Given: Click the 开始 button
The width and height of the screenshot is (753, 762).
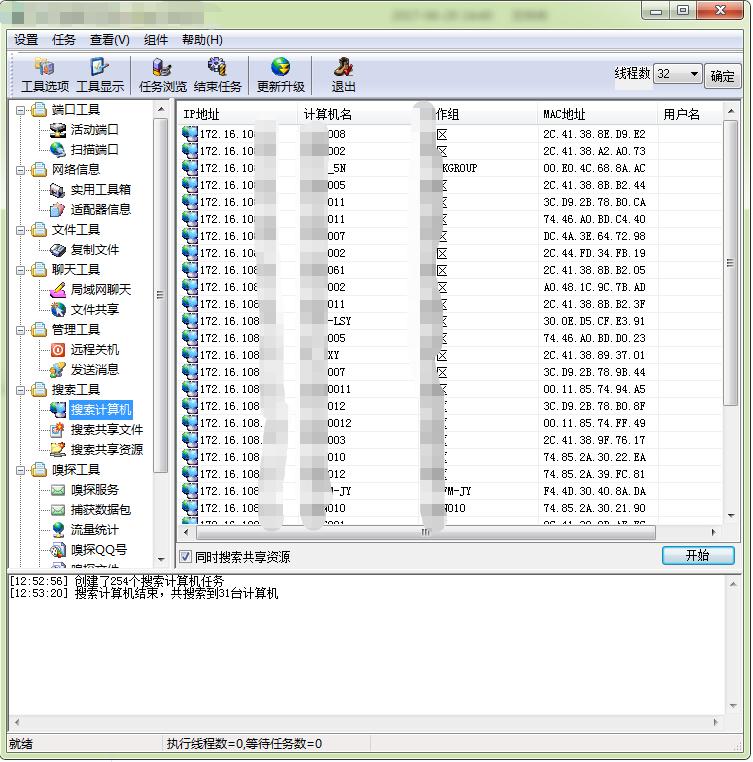Looking at the screenshot, I should [x=698, y=555].
